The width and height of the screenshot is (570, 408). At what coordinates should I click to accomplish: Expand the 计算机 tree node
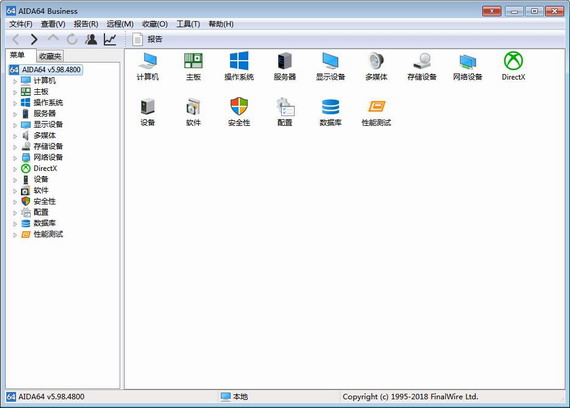pos(15,81)
